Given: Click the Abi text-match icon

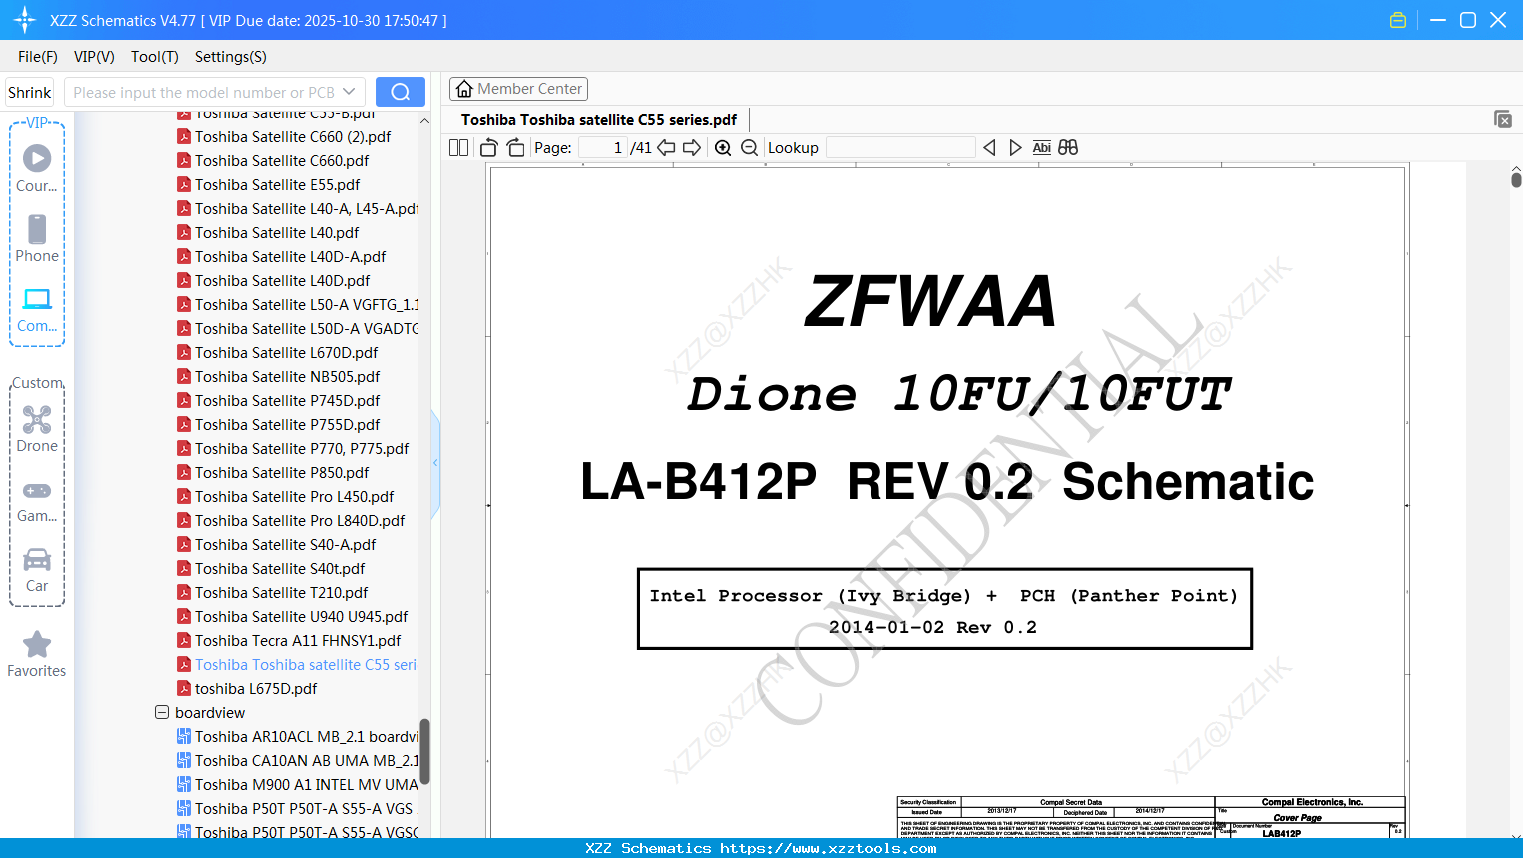Looking at the screenshot, I should click(x=1041, y=148).
